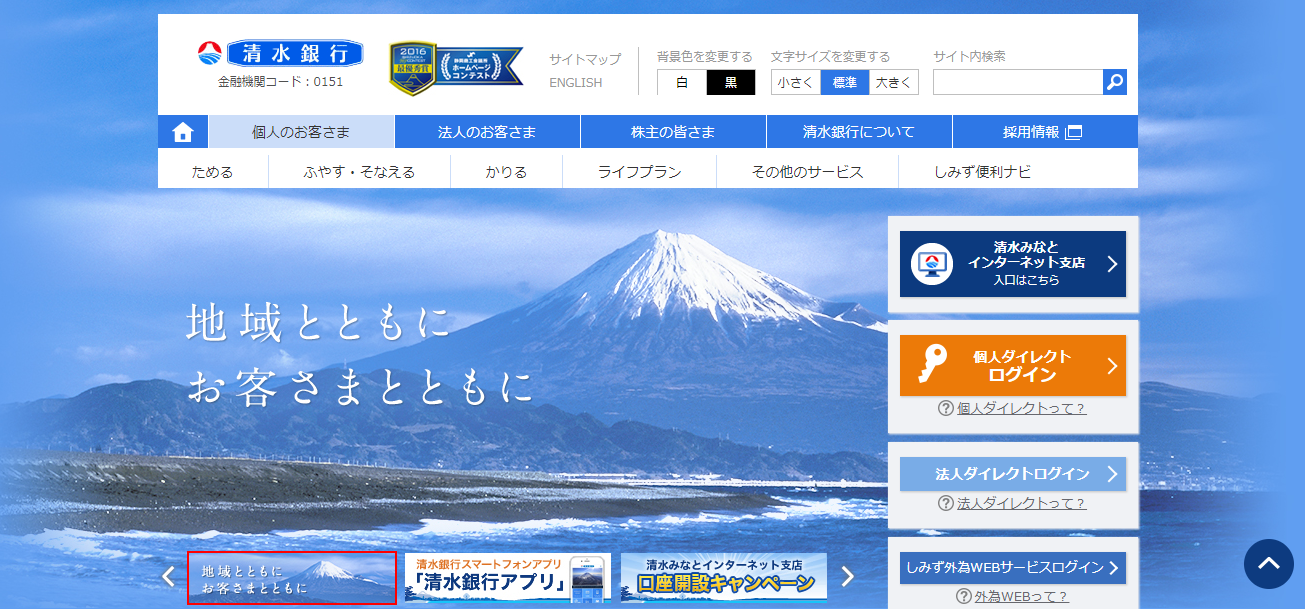Click the search magnifier icon button
The height and width of the screenshot is (609, 1305).
1115,82
